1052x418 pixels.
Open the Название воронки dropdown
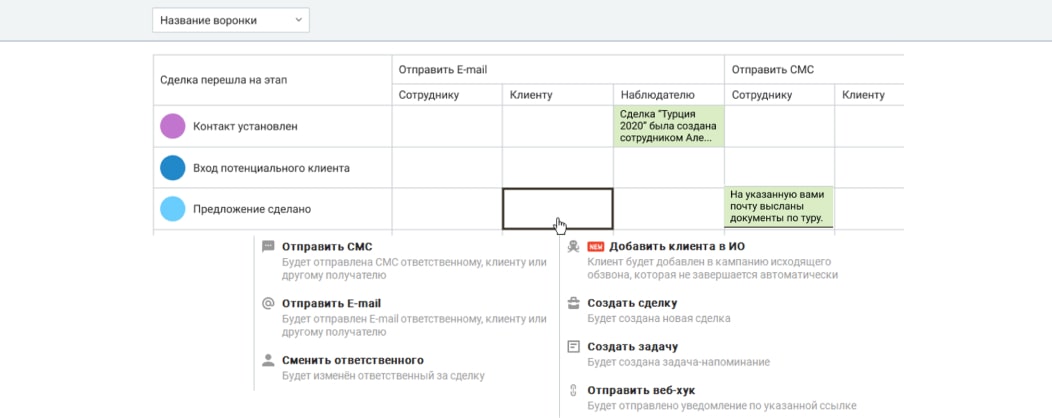(x=231, y=20)
